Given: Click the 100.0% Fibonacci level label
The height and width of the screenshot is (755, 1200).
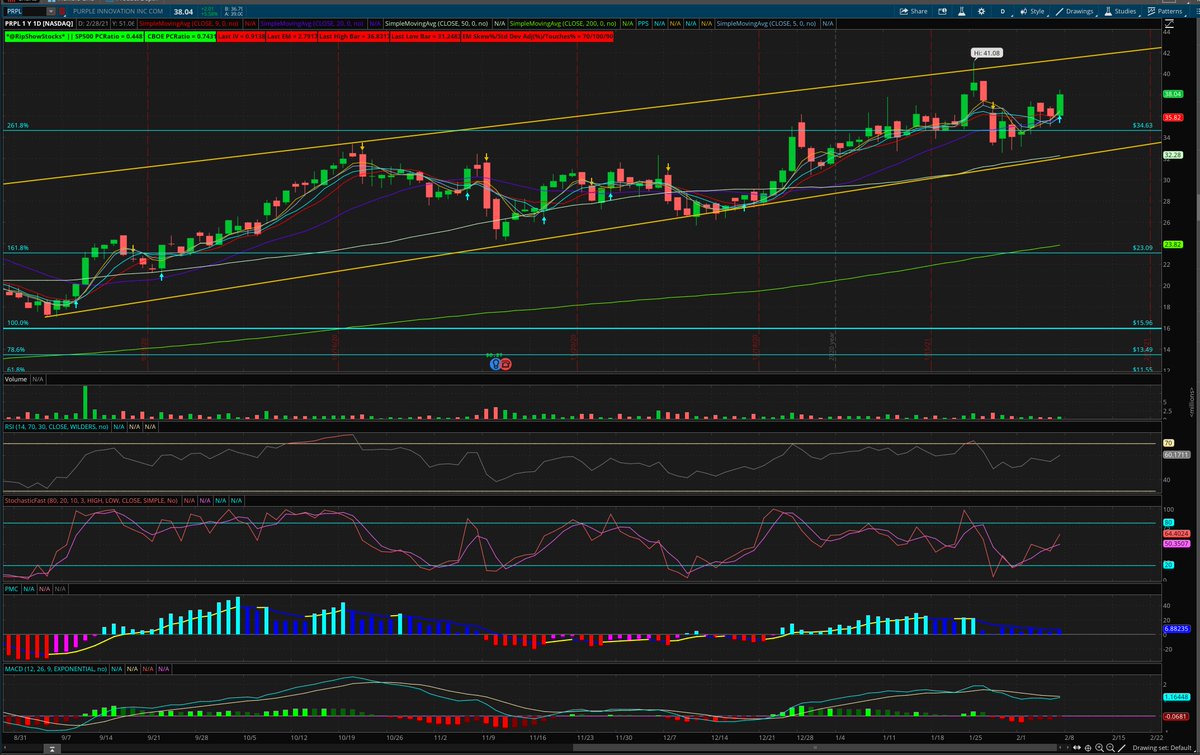Looking at the screenshot, I should tap(17, 323).
